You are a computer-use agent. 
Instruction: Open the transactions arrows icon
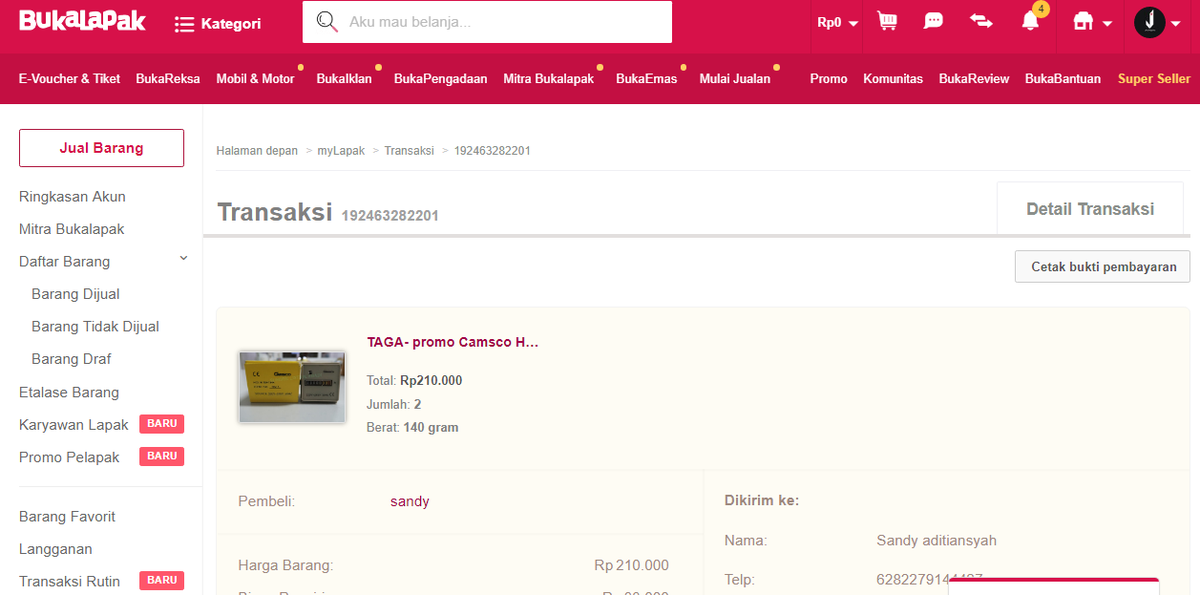[x=981, y=21]
